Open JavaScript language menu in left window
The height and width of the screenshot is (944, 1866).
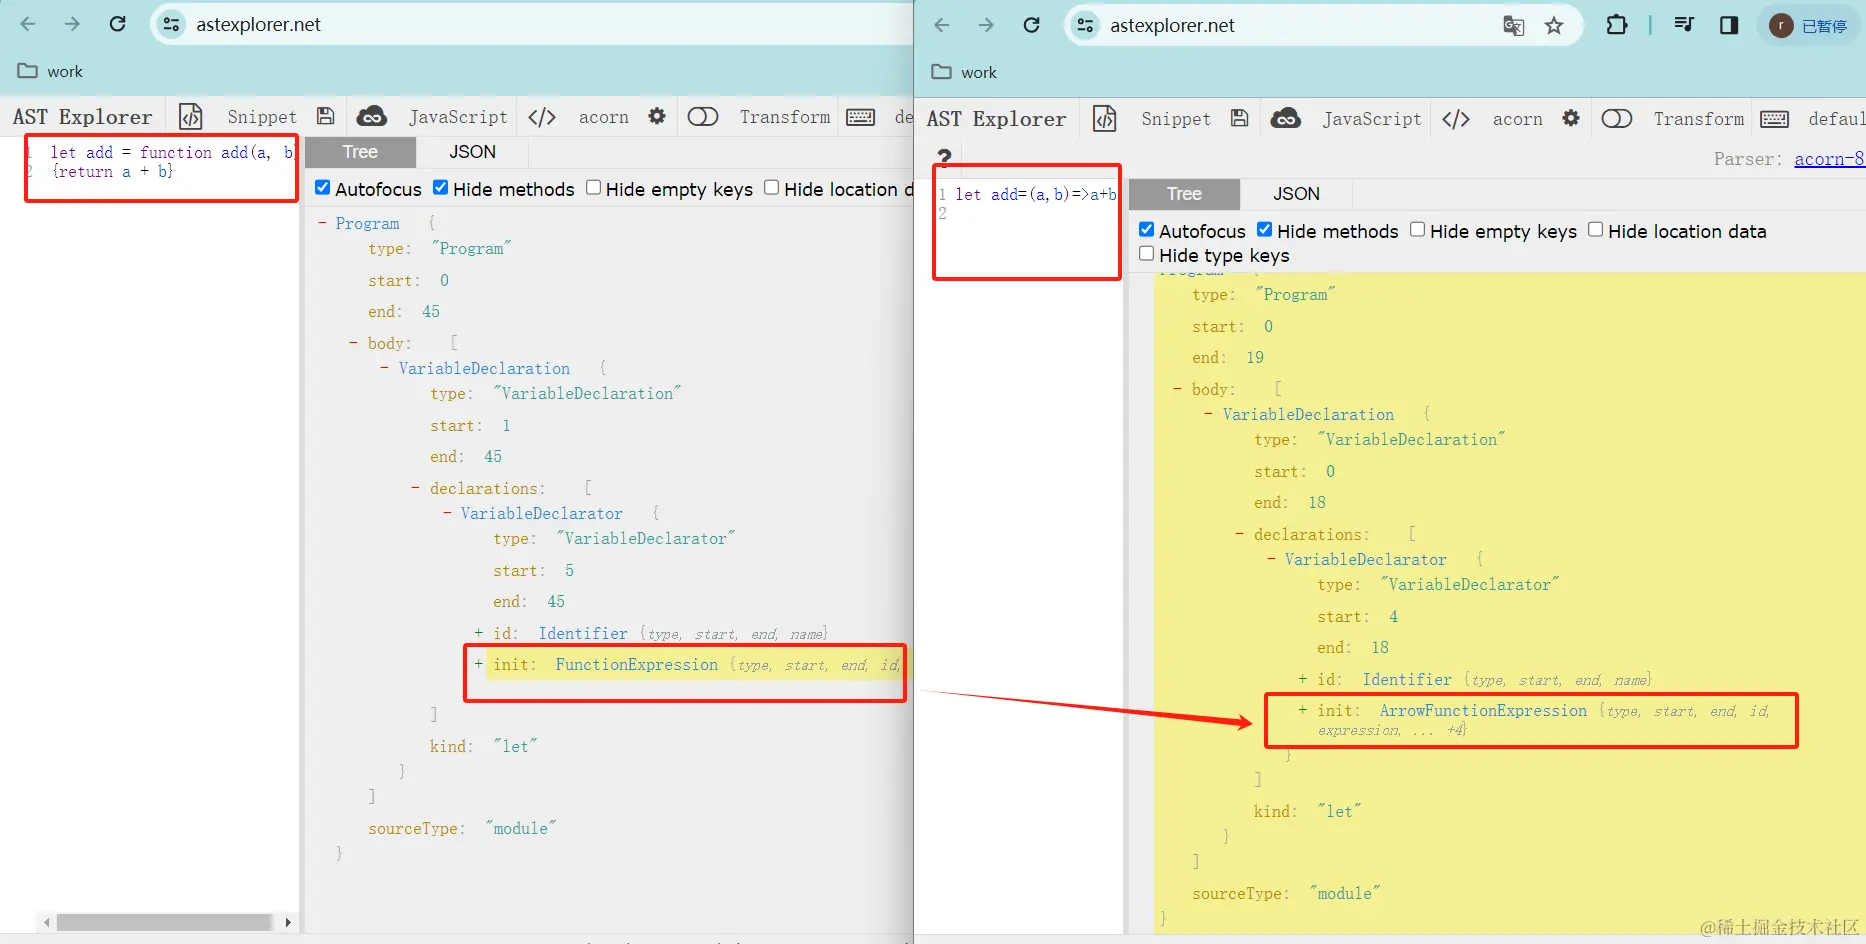(458, 117)
